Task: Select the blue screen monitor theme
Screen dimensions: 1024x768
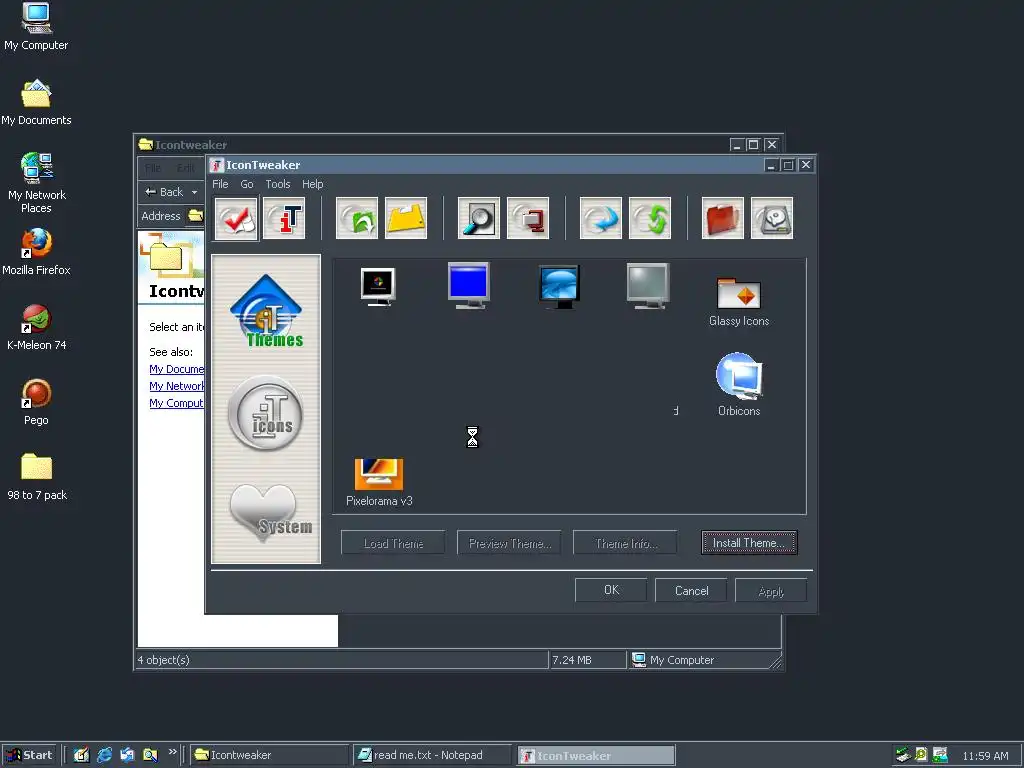Action: point(469,285)
